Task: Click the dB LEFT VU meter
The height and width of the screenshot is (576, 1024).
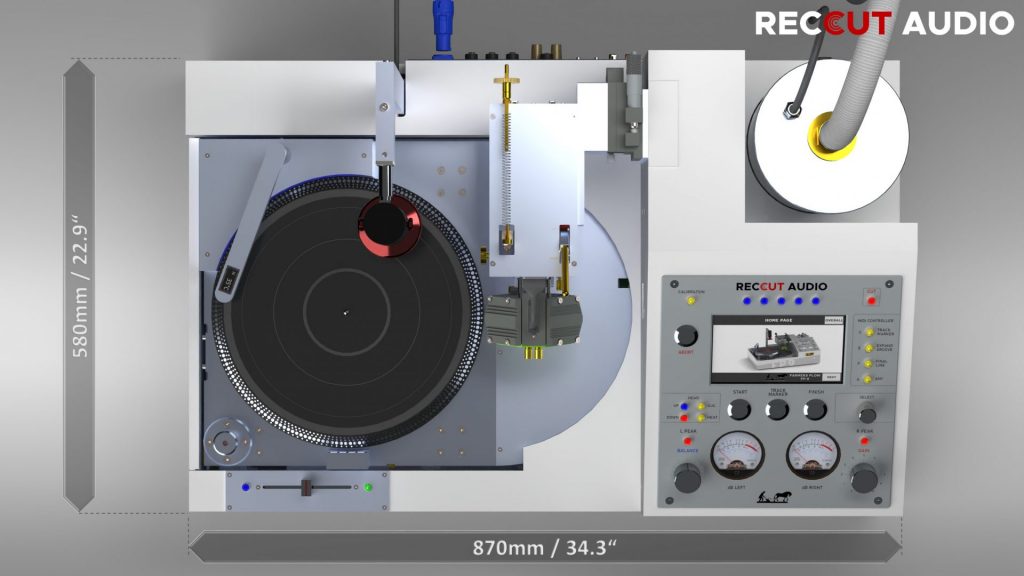Action: pyautogui.click(x=737, y=456)
